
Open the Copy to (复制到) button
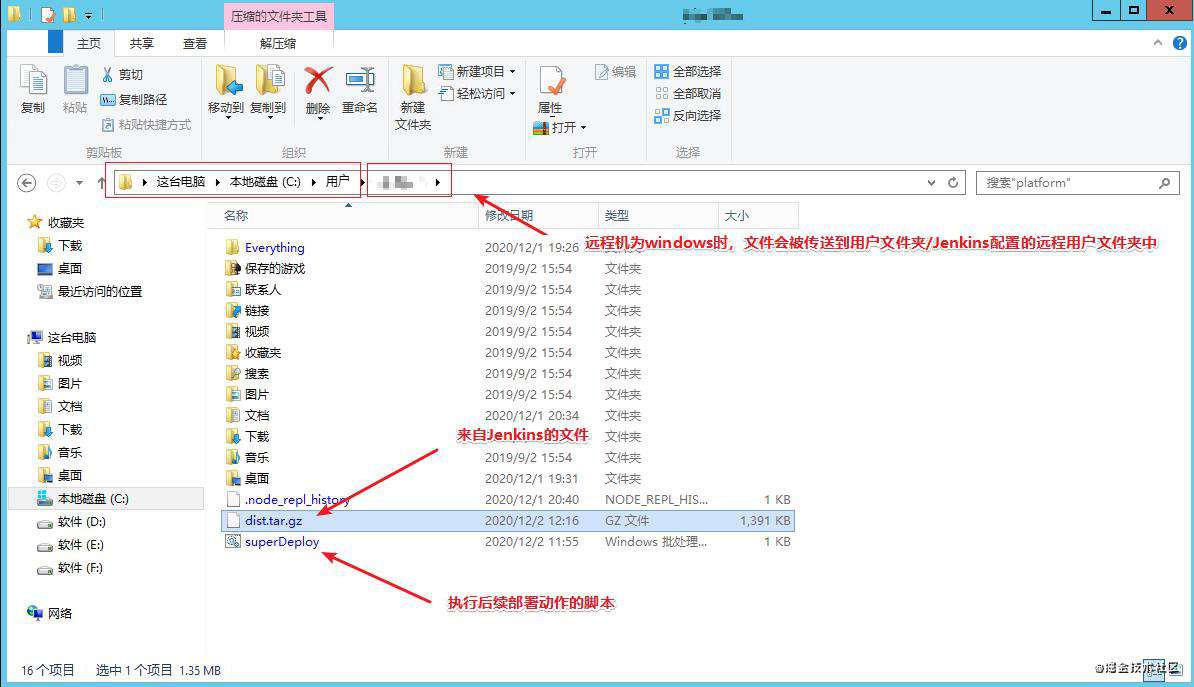click(268, 91)
